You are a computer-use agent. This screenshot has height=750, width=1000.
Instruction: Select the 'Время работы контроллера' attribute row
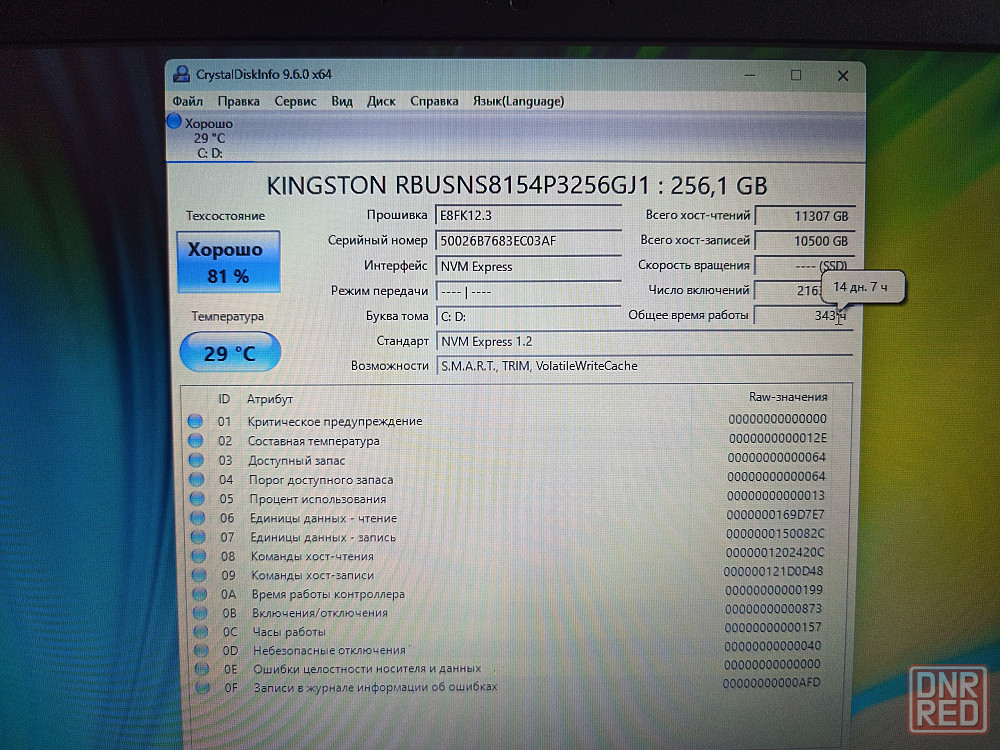point(509,592)
